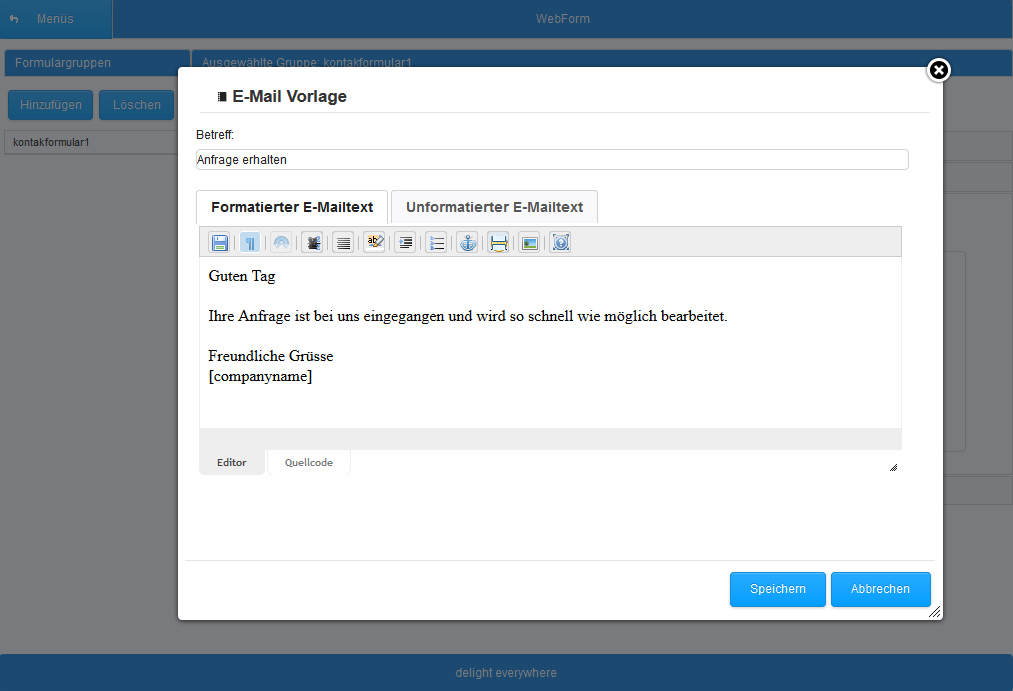Click Hinzufügen to add a form group
This screenshot has height=691, width=1013.
point(50,104)
